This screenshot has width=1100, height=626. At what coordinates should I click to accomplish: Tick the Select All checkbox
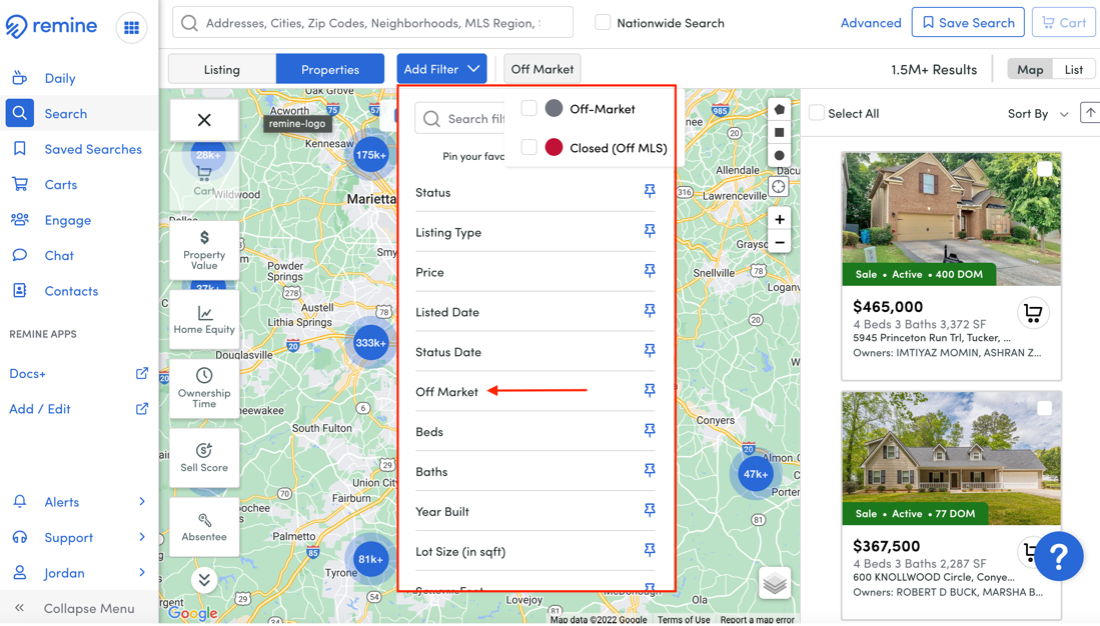pyautogui.click(x=817, y=113)
